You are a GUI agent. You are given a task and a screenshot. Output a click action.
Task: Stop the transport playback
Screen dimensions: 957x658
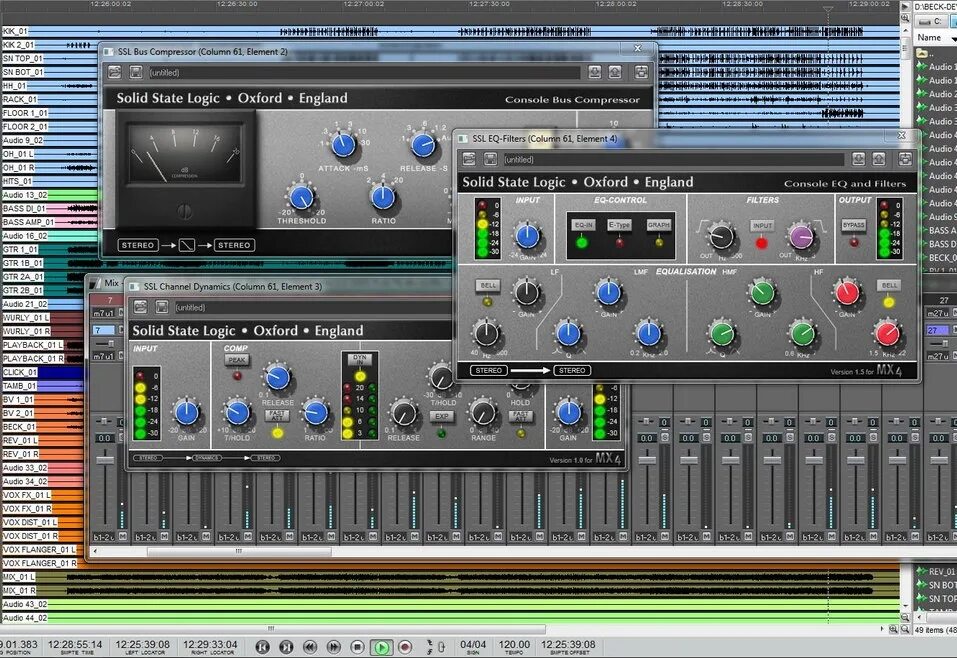point(358,647)
